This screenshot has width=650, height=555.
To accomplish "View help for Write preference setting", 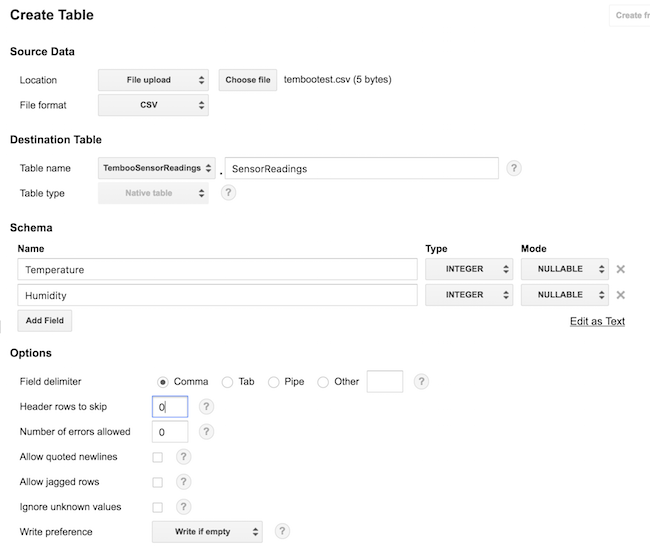I will tap(282, 531).
